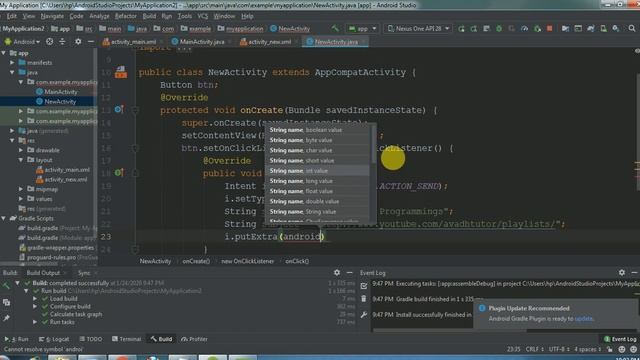640x360 pixels.
Task: Click the layout file gutter icon on line 10
Action: (120, 72)
